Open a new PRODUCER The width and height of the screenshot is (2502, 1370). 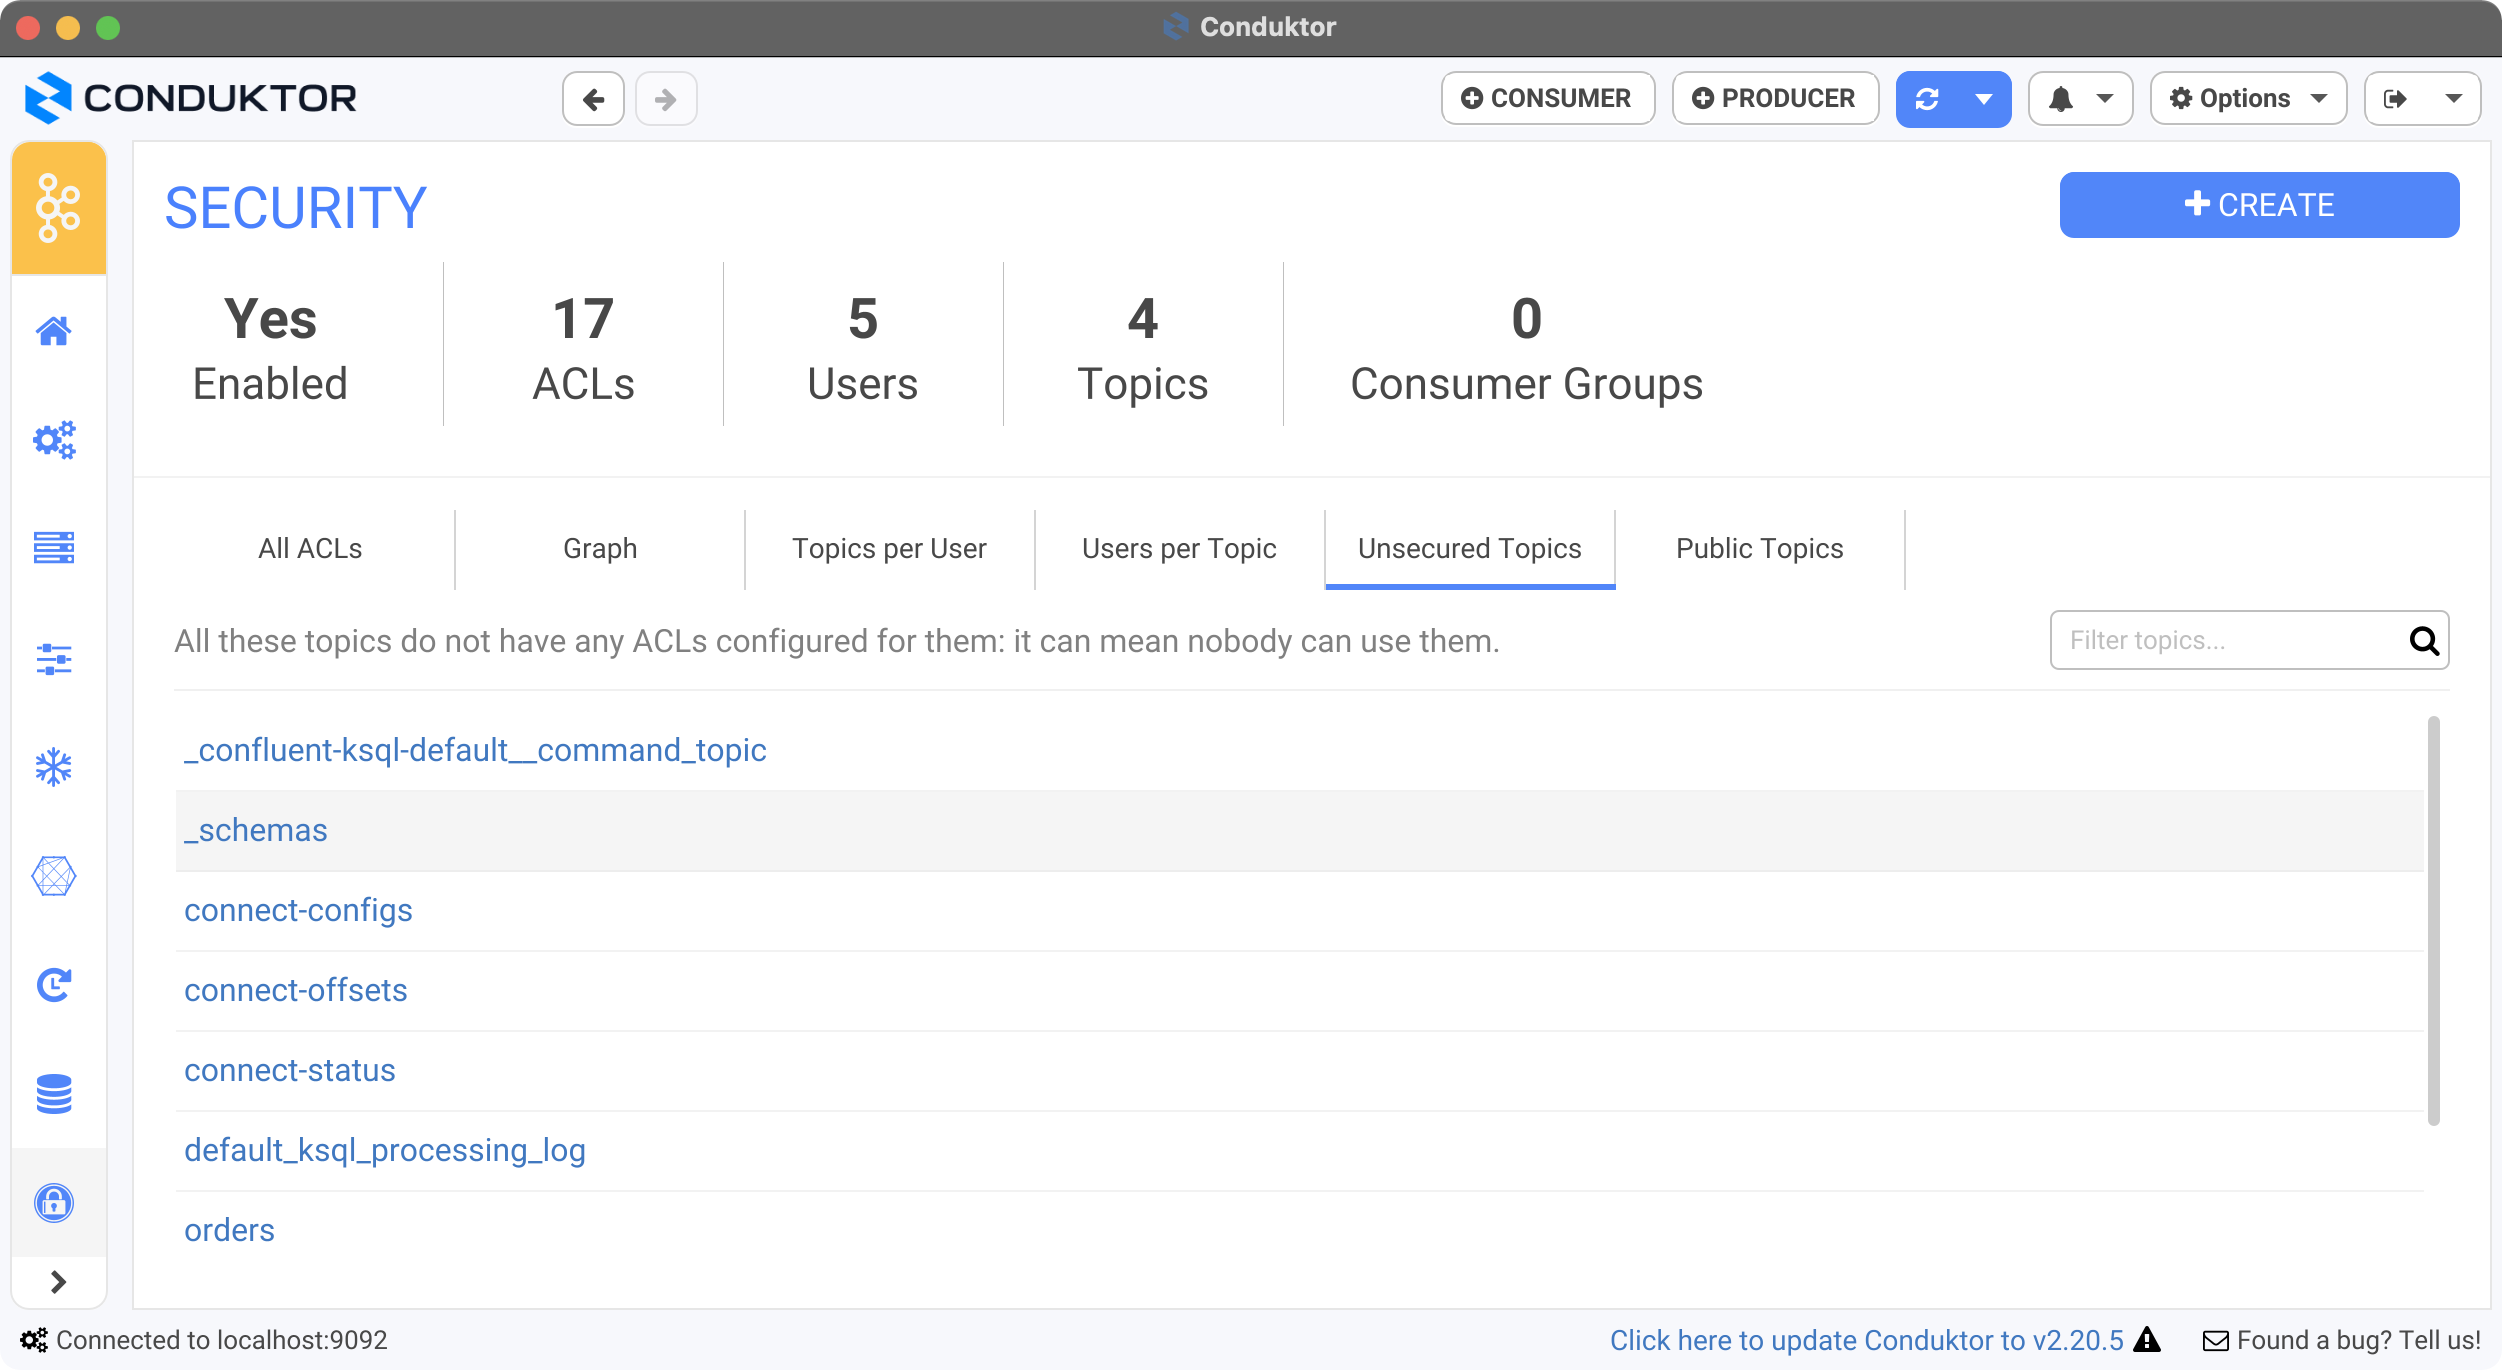point(1776,99)
